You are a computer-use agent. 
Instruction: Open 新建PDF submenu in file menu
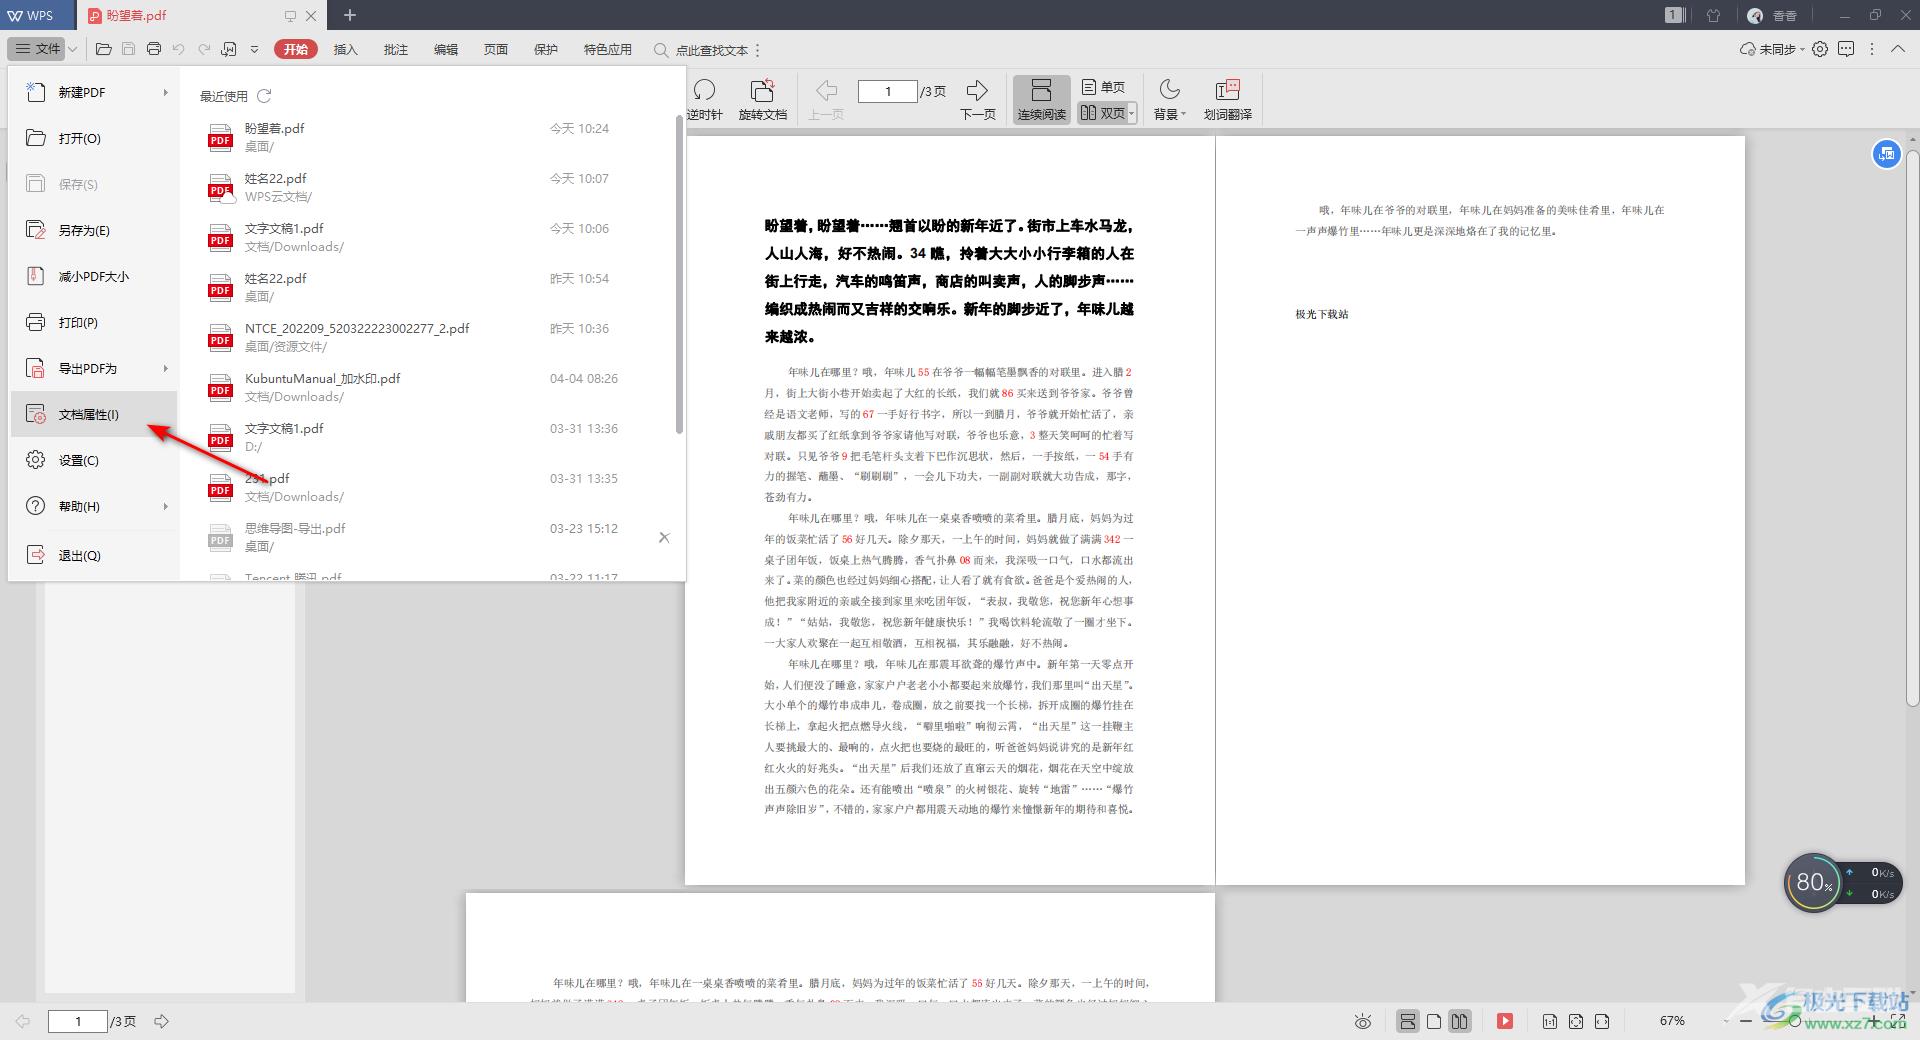point(94,92)
